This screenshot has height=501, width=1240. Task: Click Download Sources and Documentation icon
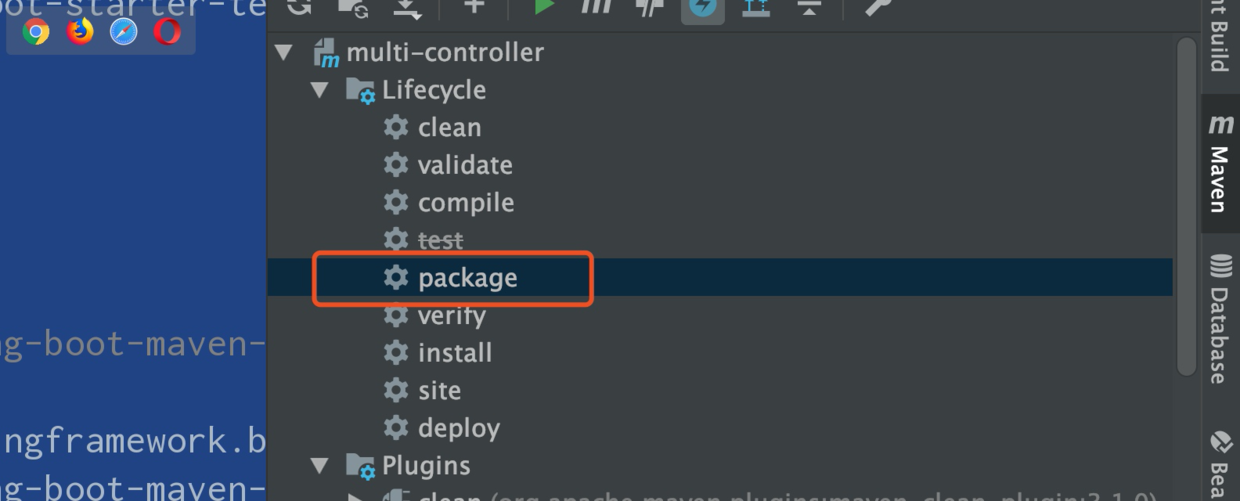tap(408, 6)
